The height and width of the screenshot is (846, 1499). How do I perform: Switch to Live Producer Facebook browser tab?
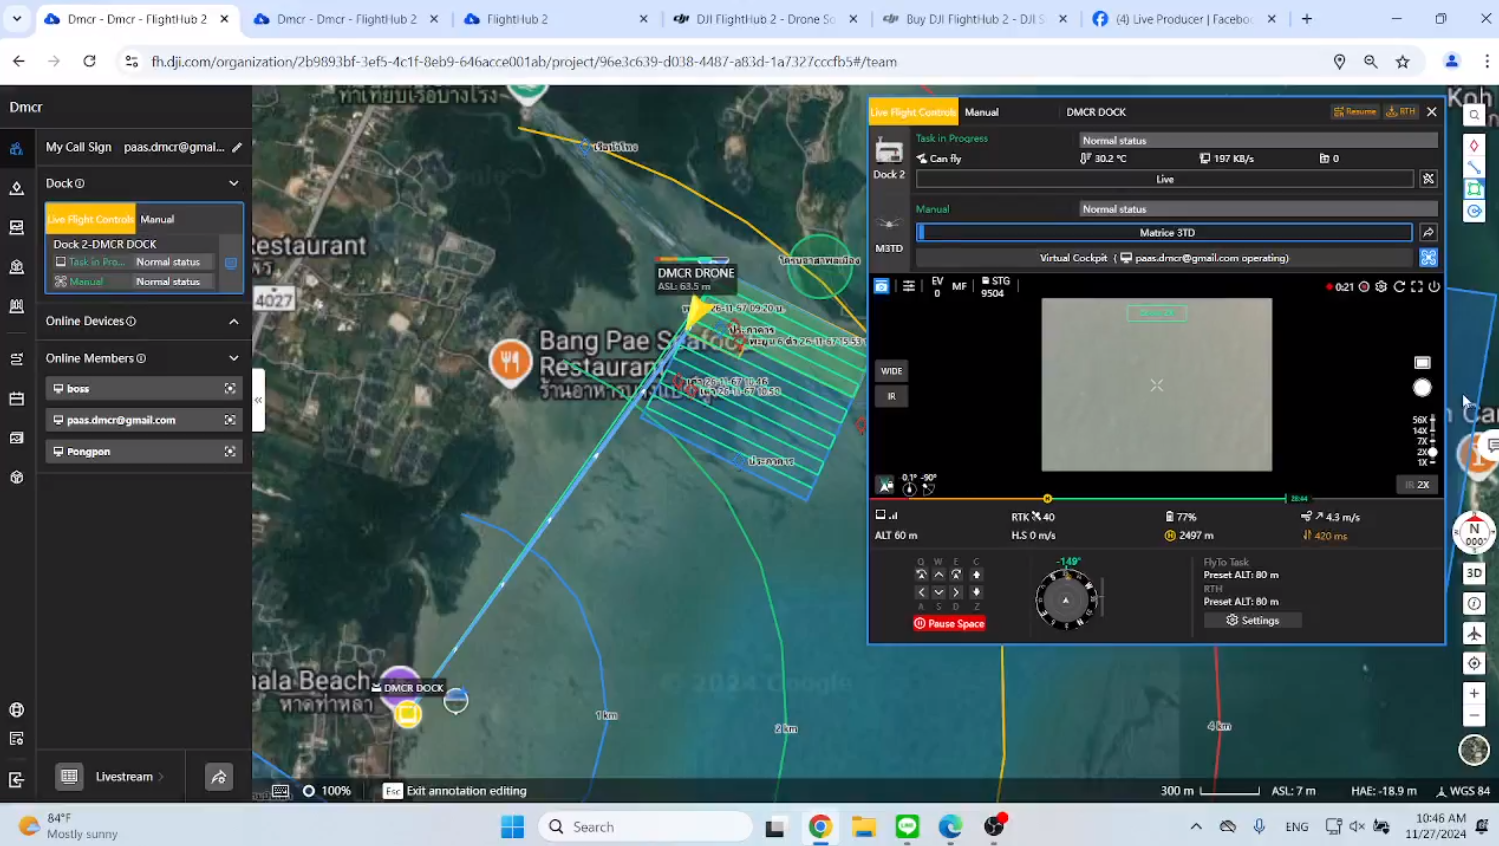pos(1185,19)
